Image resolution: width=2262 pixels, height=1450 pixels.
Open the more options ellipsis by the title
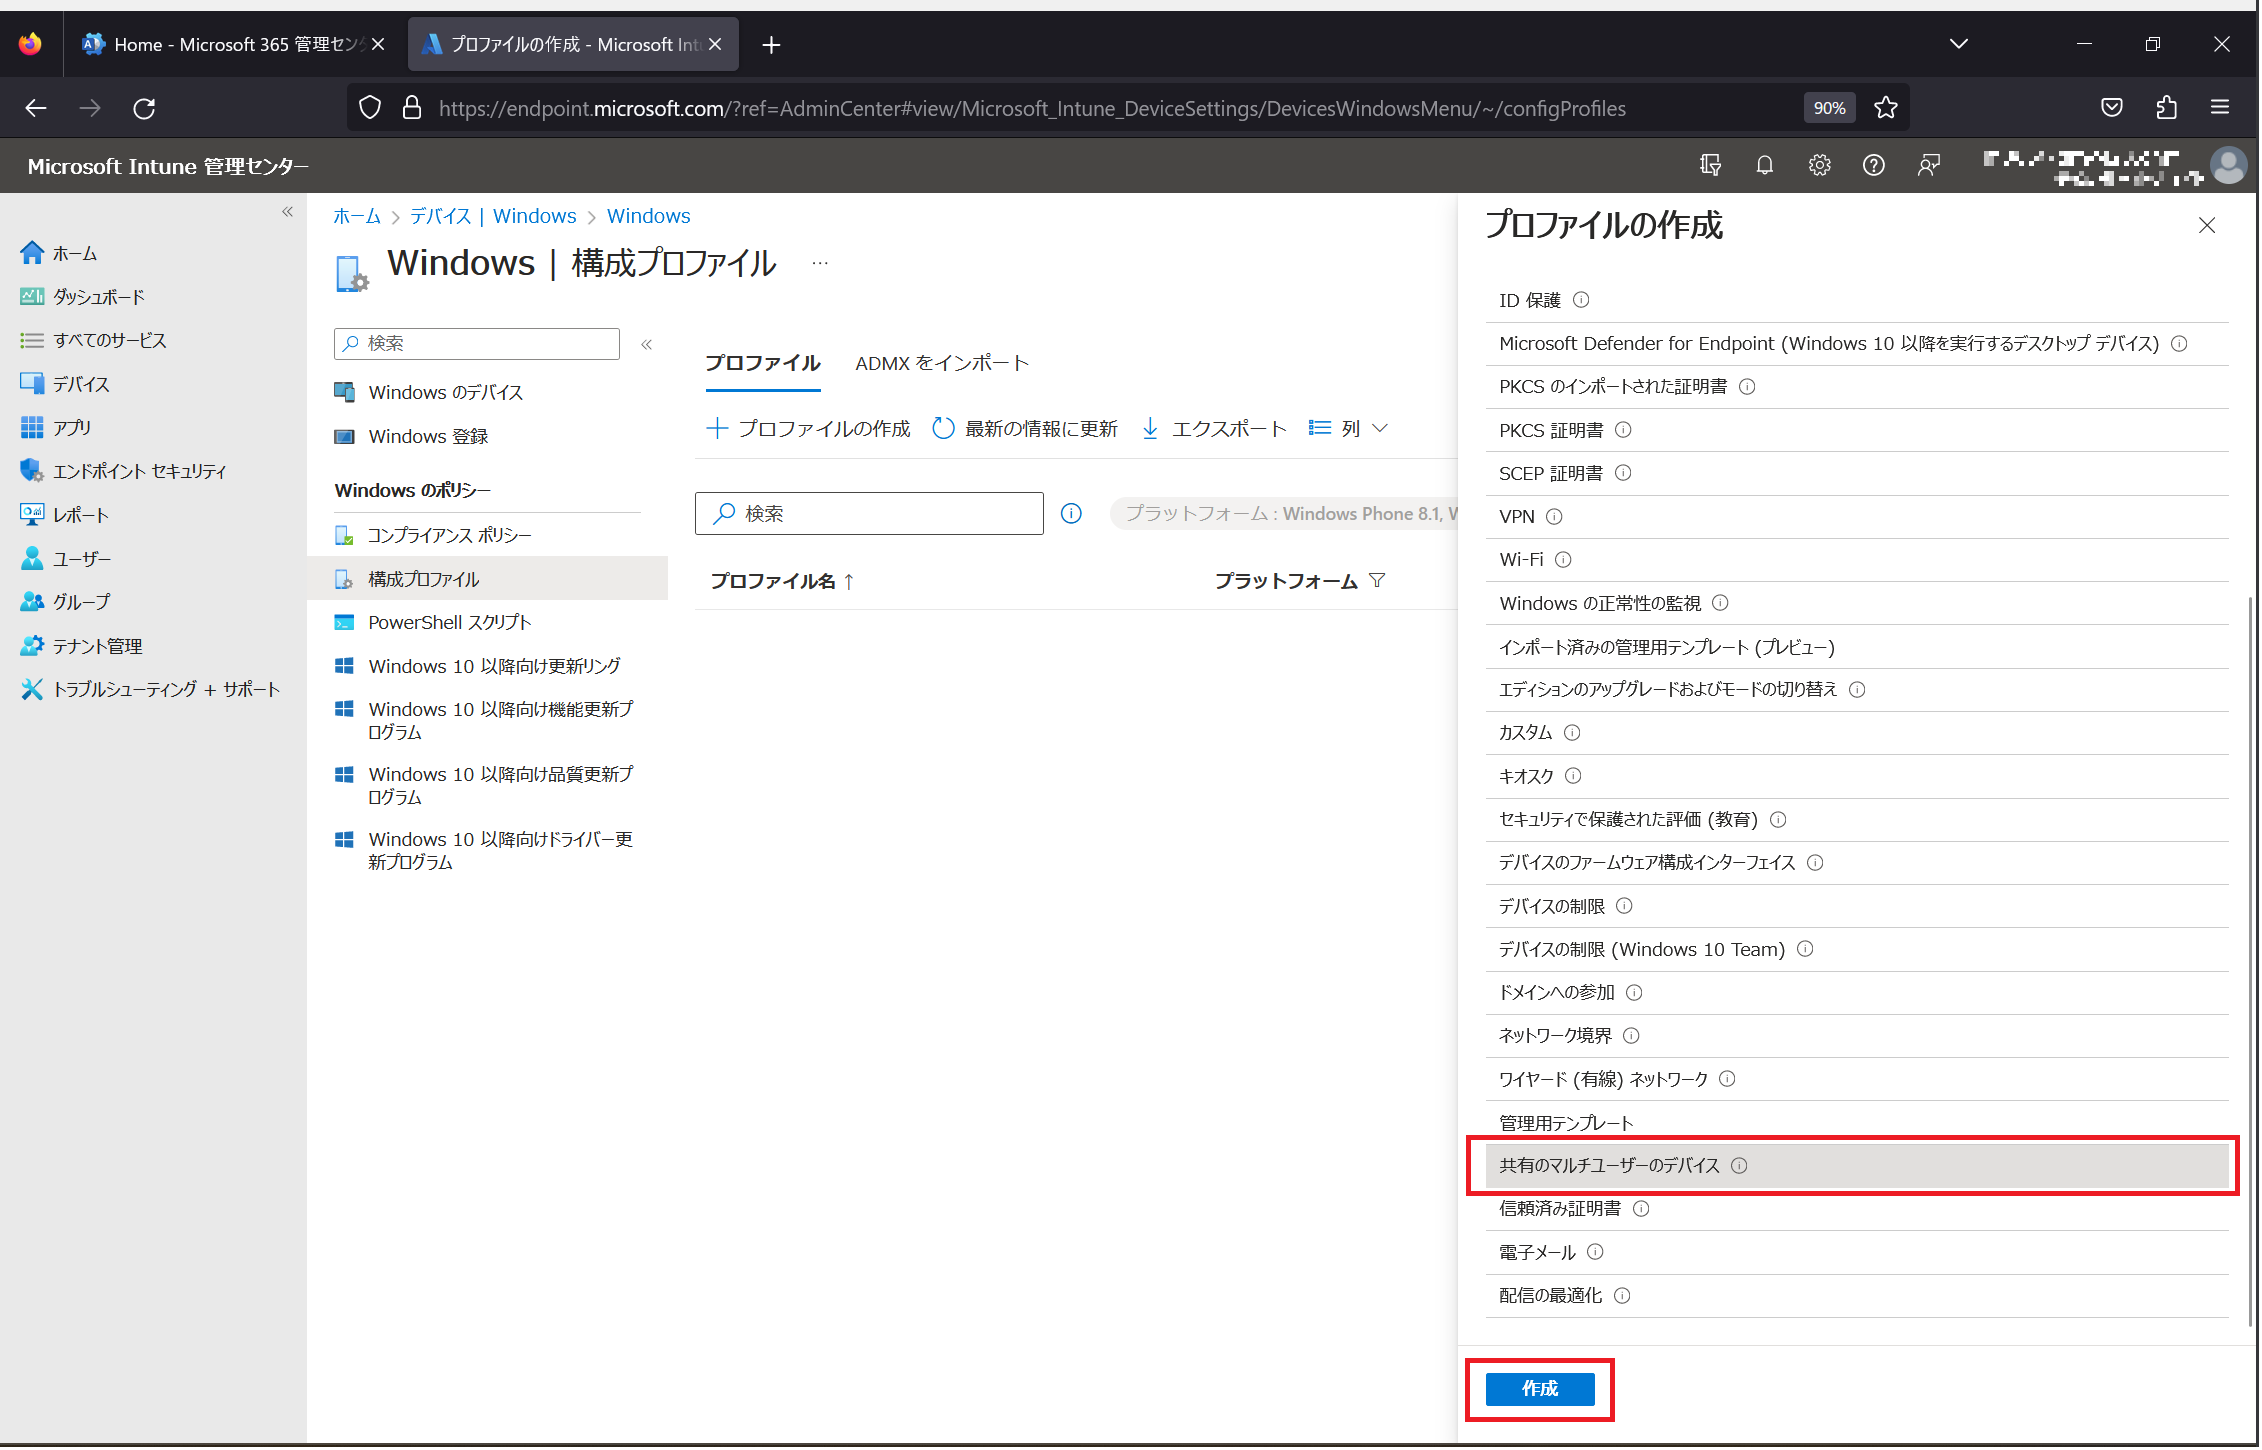(821, 263)
